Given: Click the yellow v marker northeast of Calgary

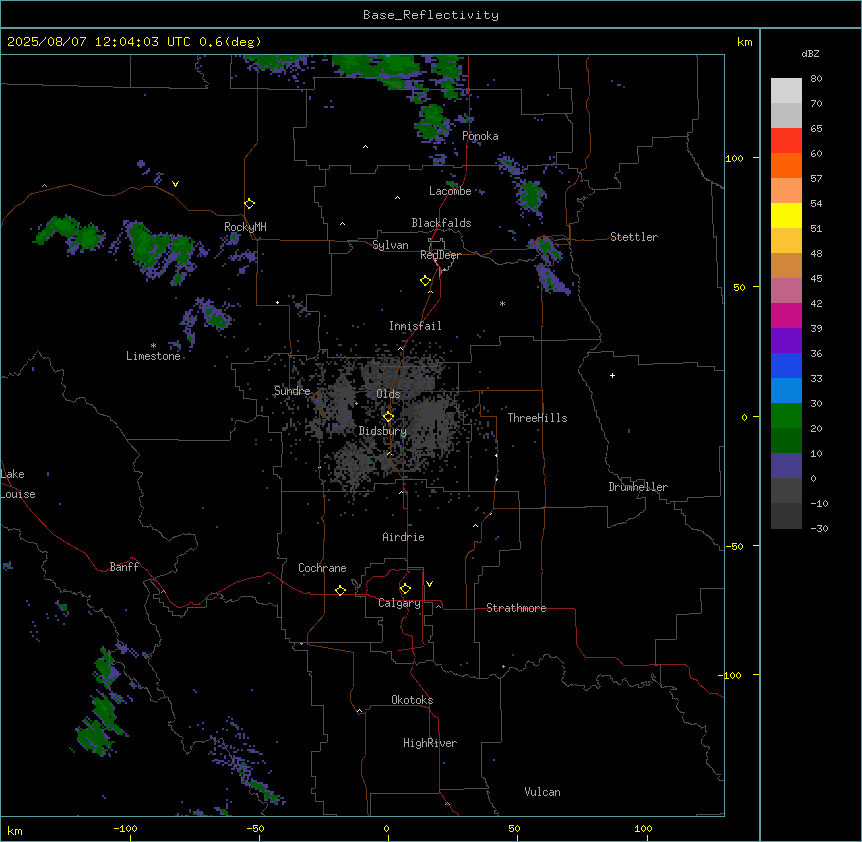Looking at the screenshot, I should tap(429, 584).
